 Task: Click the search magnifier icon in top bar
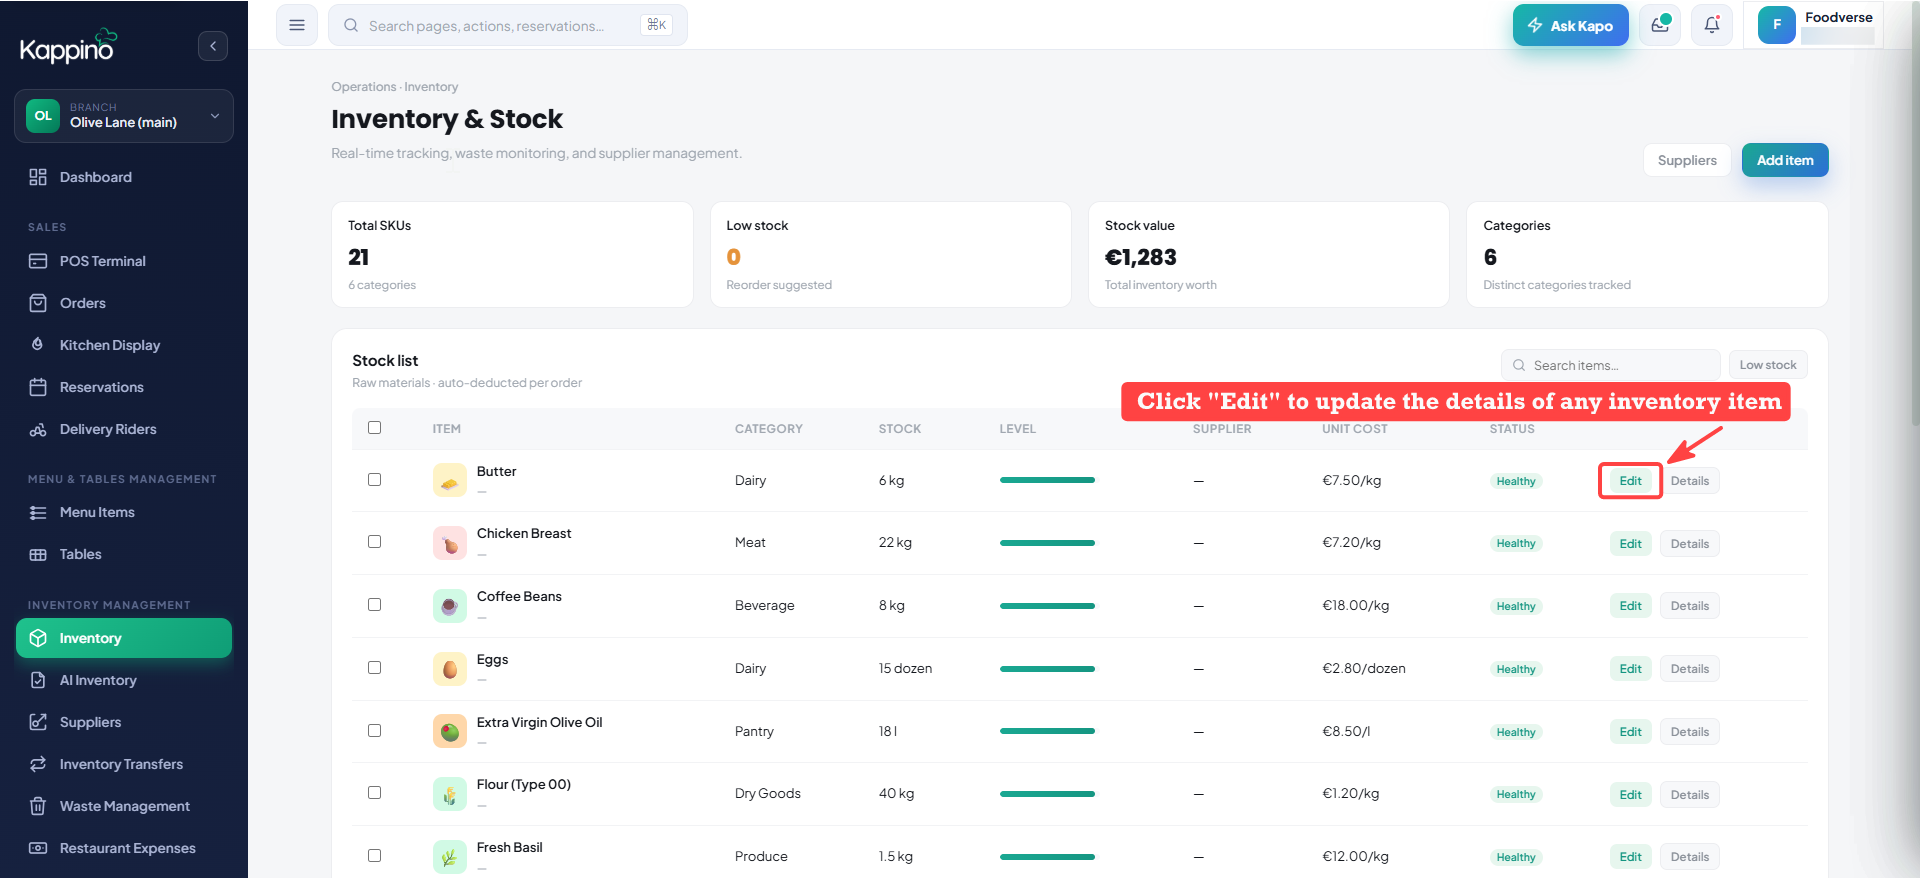coord(351,25)
